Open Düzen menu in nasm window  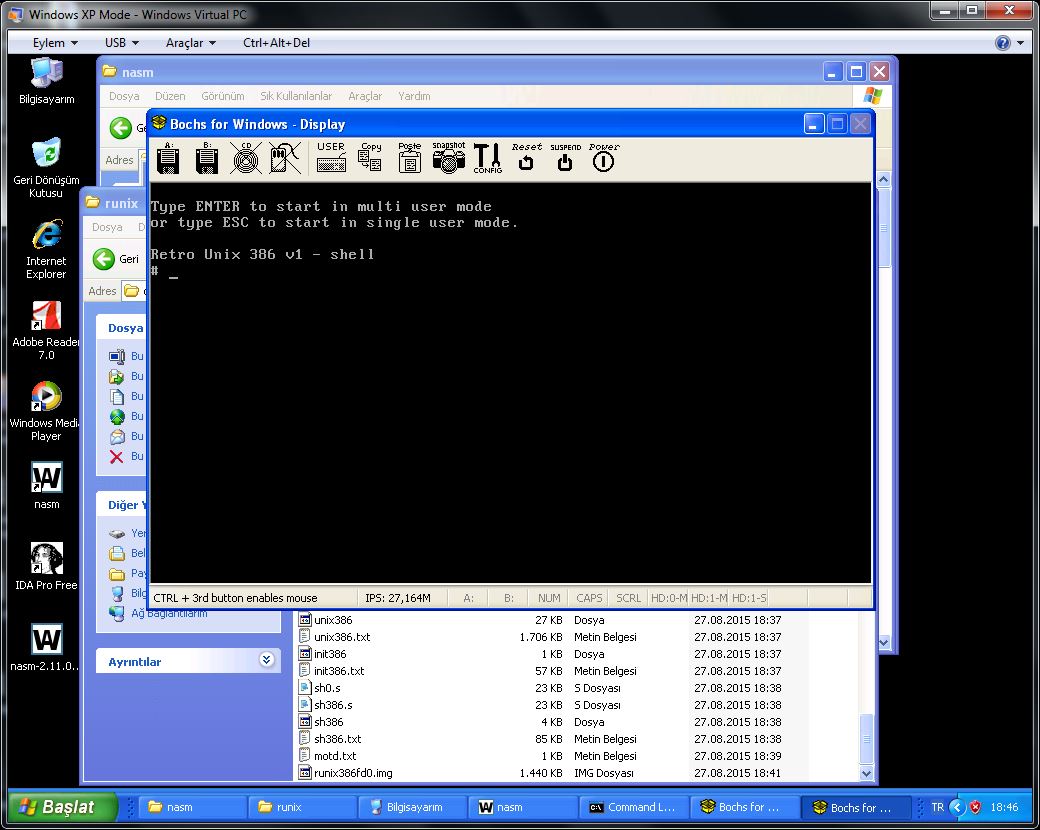(x=170, y=96)
